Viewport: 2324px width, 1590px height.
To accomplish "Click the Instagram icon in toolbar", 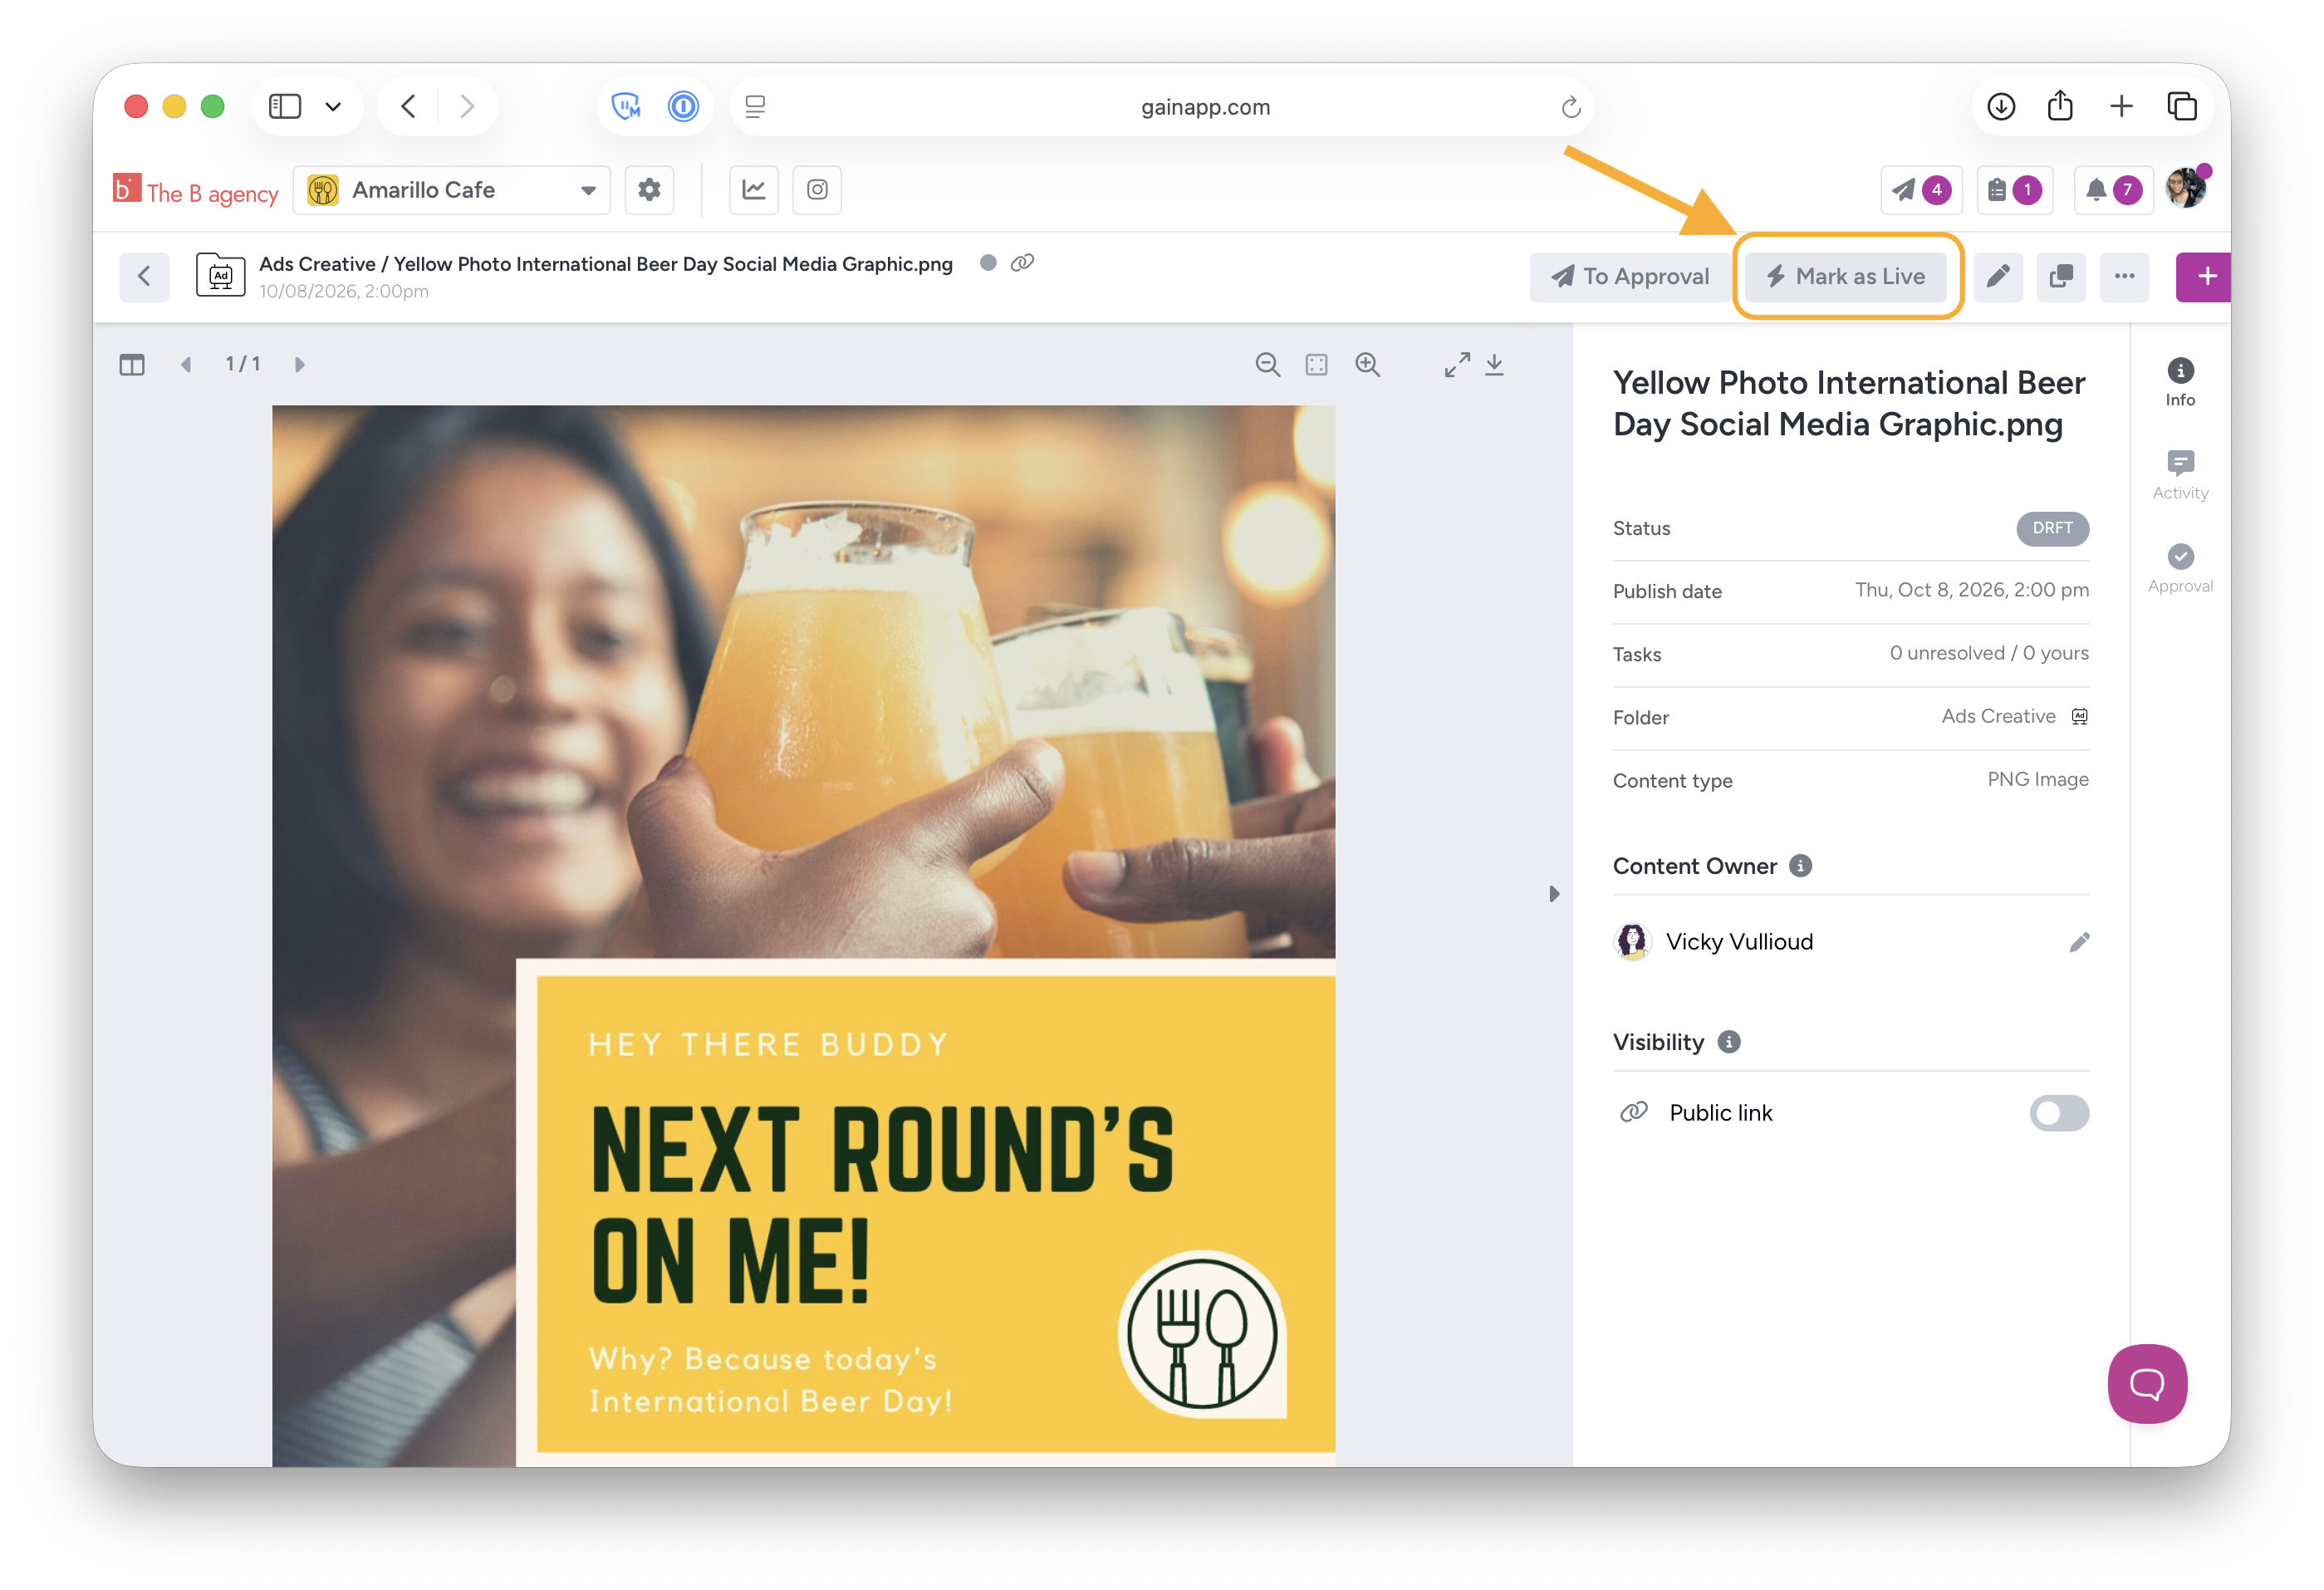I will coord(817,190).
